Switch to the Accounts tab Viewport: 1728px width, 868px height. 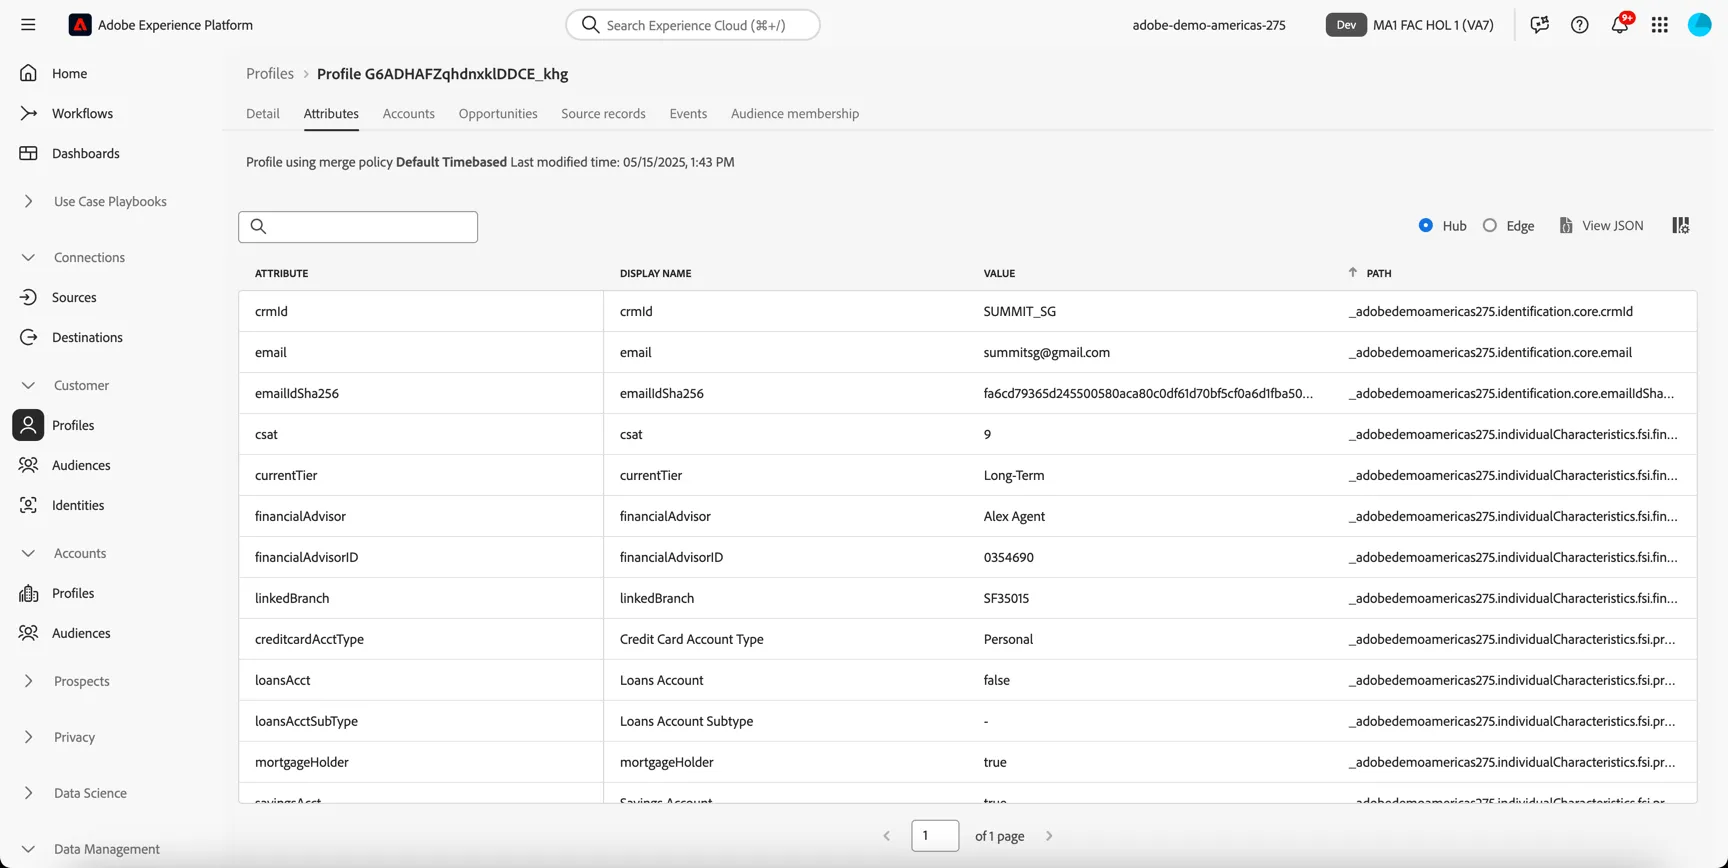[x=409, y=114]
